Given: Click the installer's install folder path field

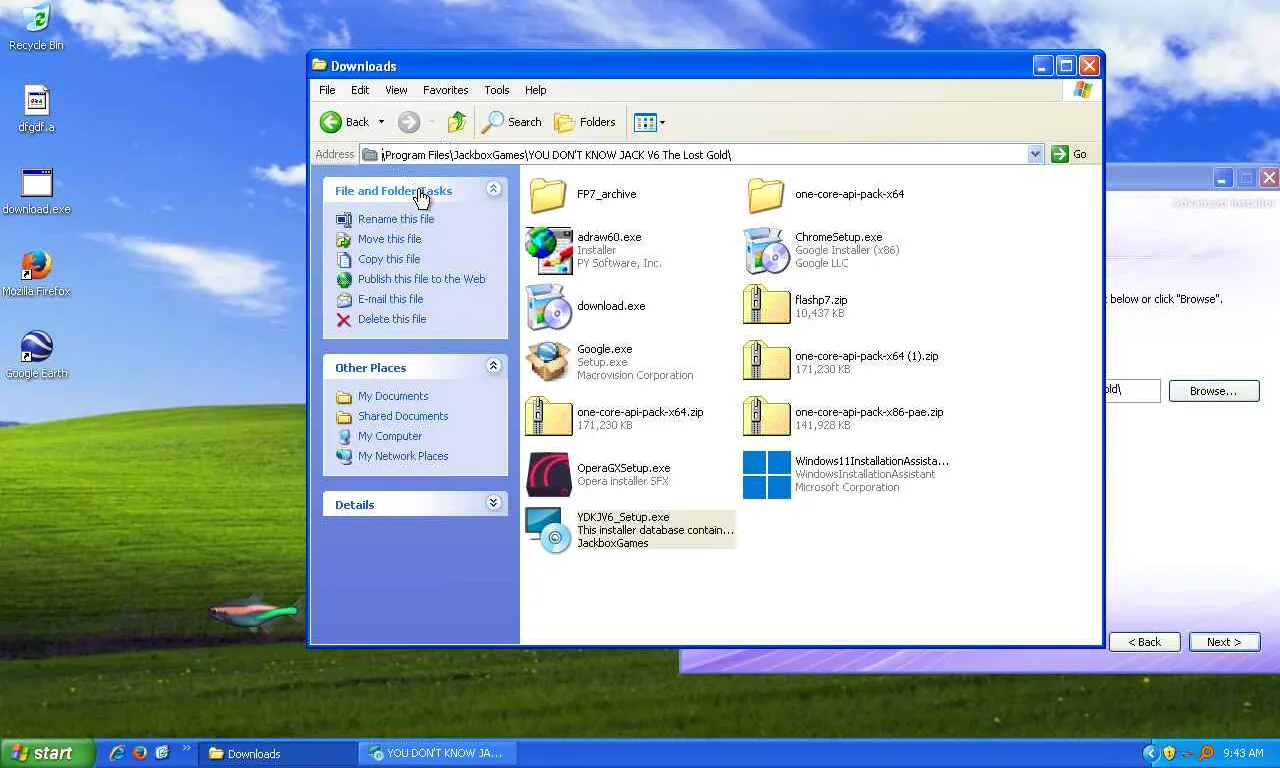Looking at the screenshot, I should tap(1132, 390).
